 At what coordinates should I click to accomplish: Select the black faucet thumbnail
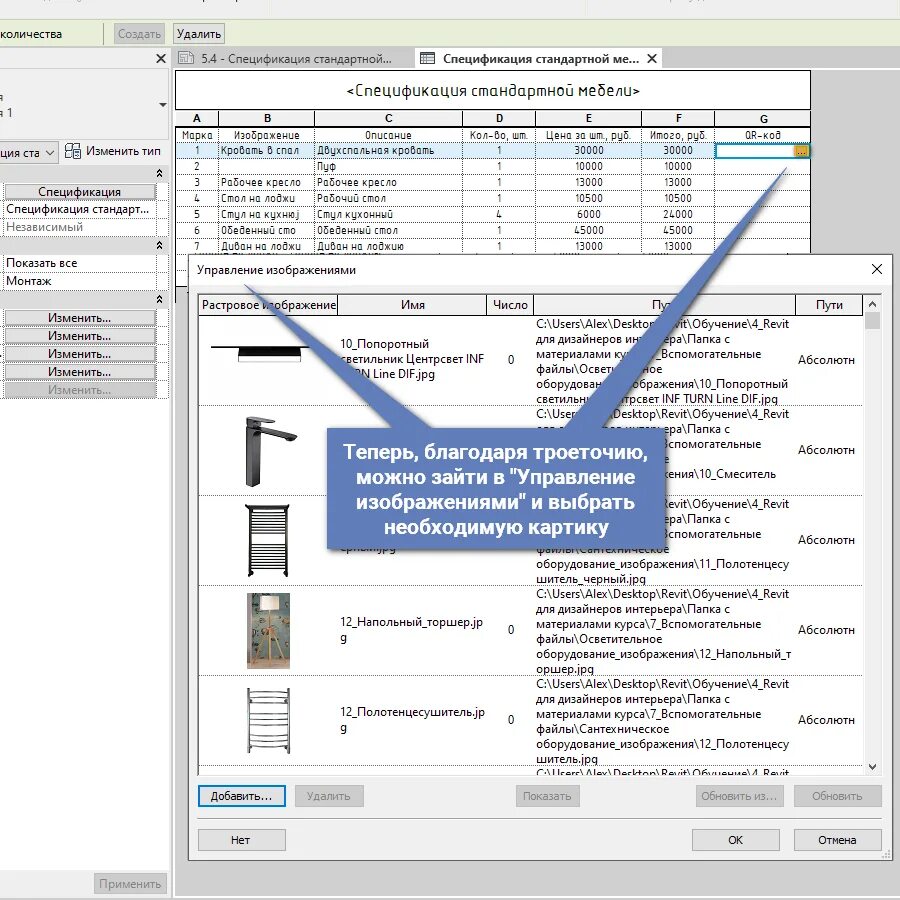click(x=269, y=452)
